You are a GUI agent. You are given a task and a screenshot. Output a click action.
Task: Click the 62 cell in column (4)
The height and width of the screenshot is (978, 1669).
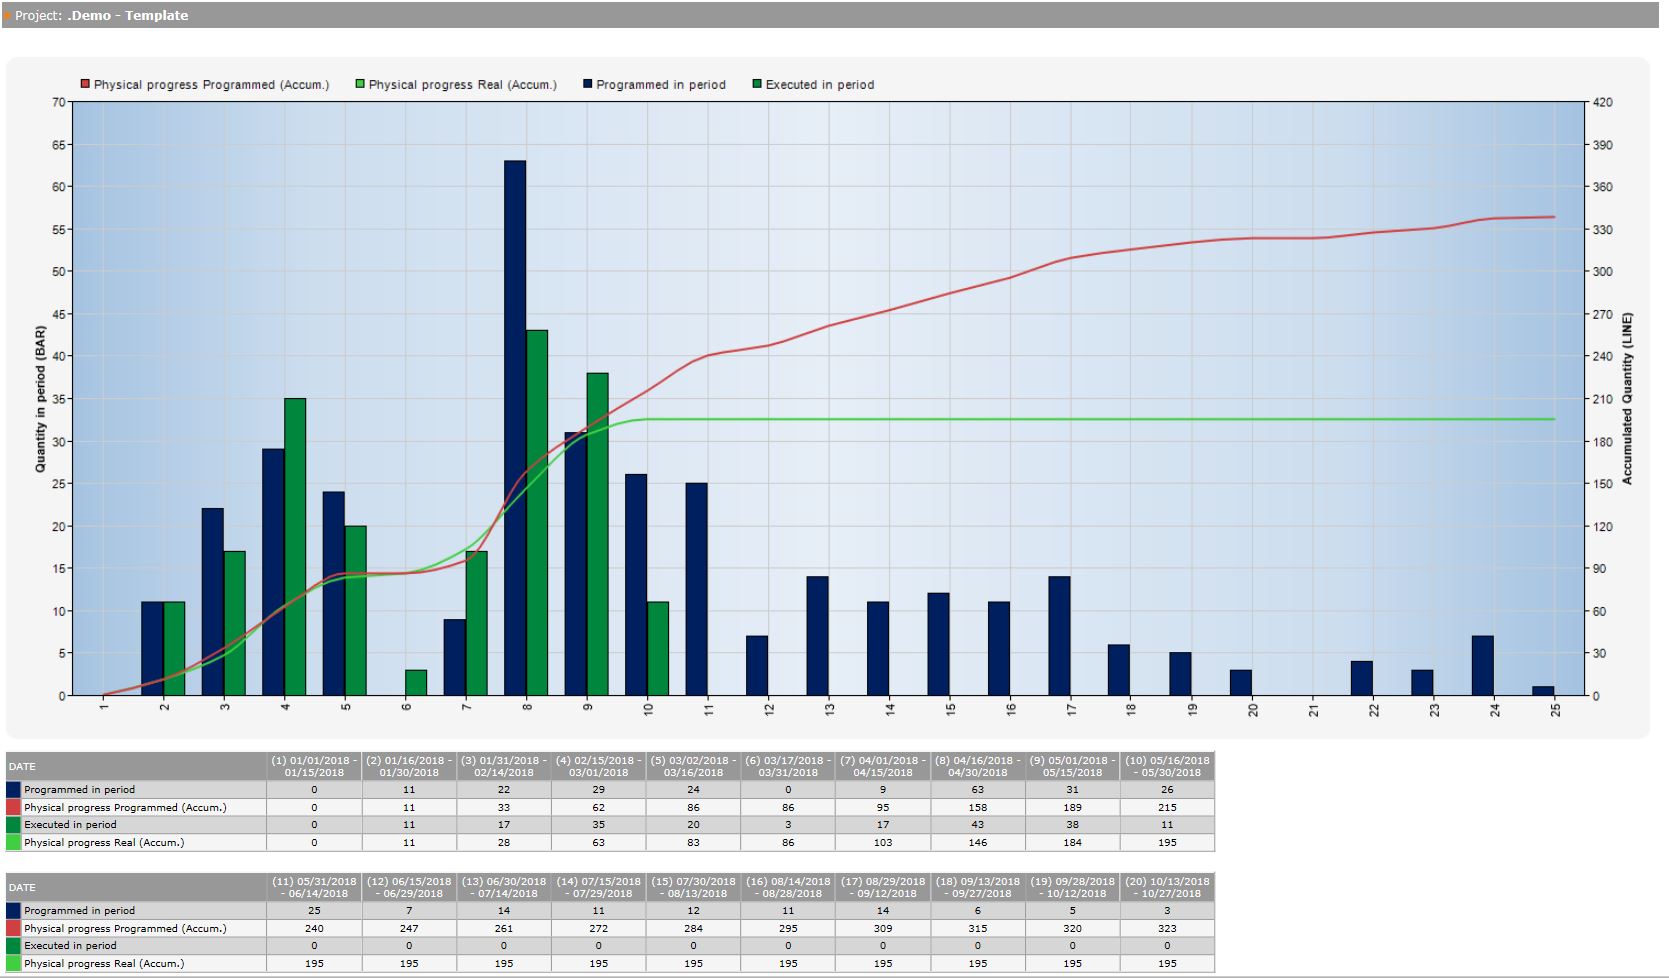(x=598, y=807)
